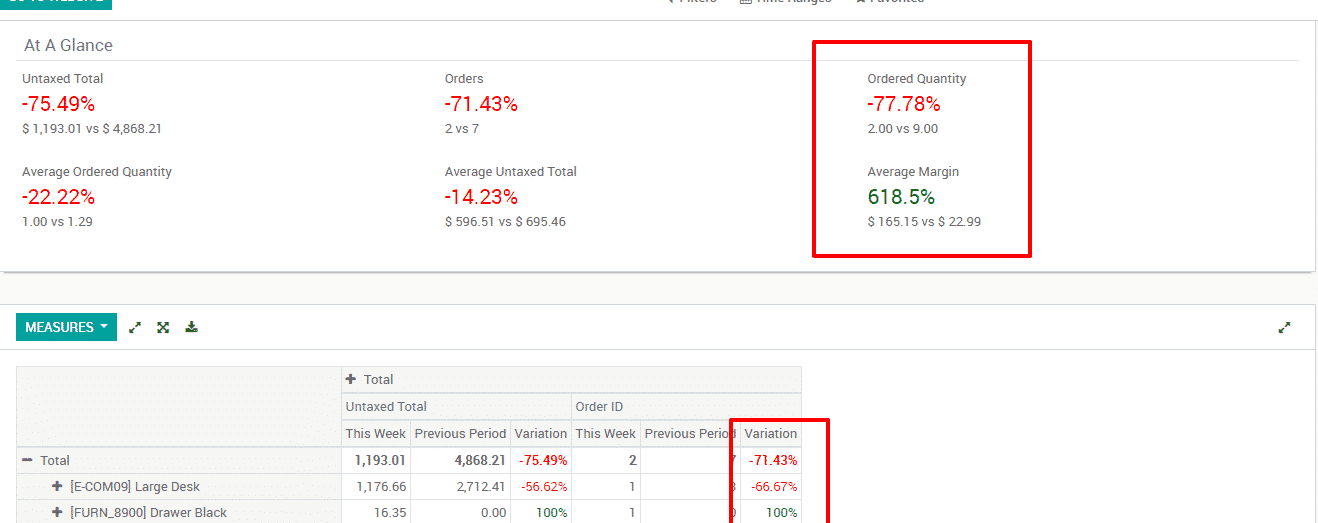The height and width of the screenshot is (523, 1318).
Task: Click the Average Margin 618.5% statistic
Action: click(901, 197)
